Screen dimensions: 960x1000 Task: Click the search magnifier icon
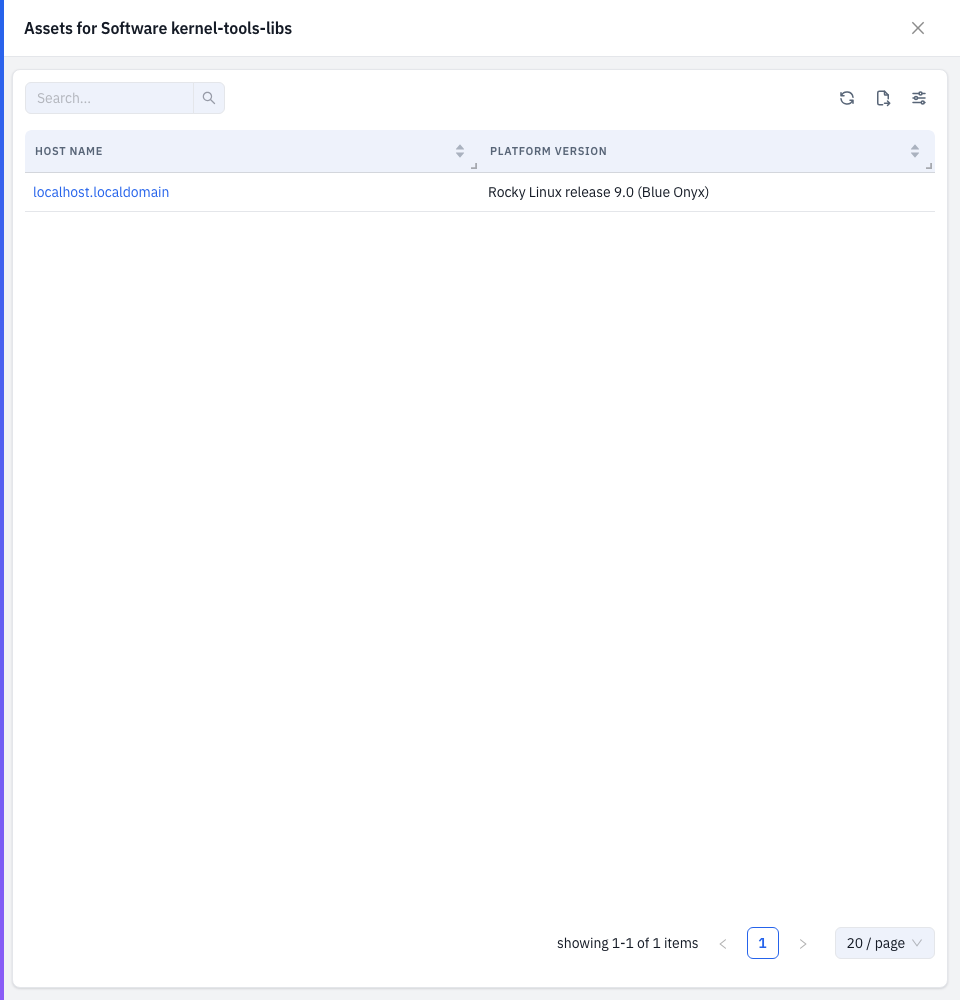(209, 98)
